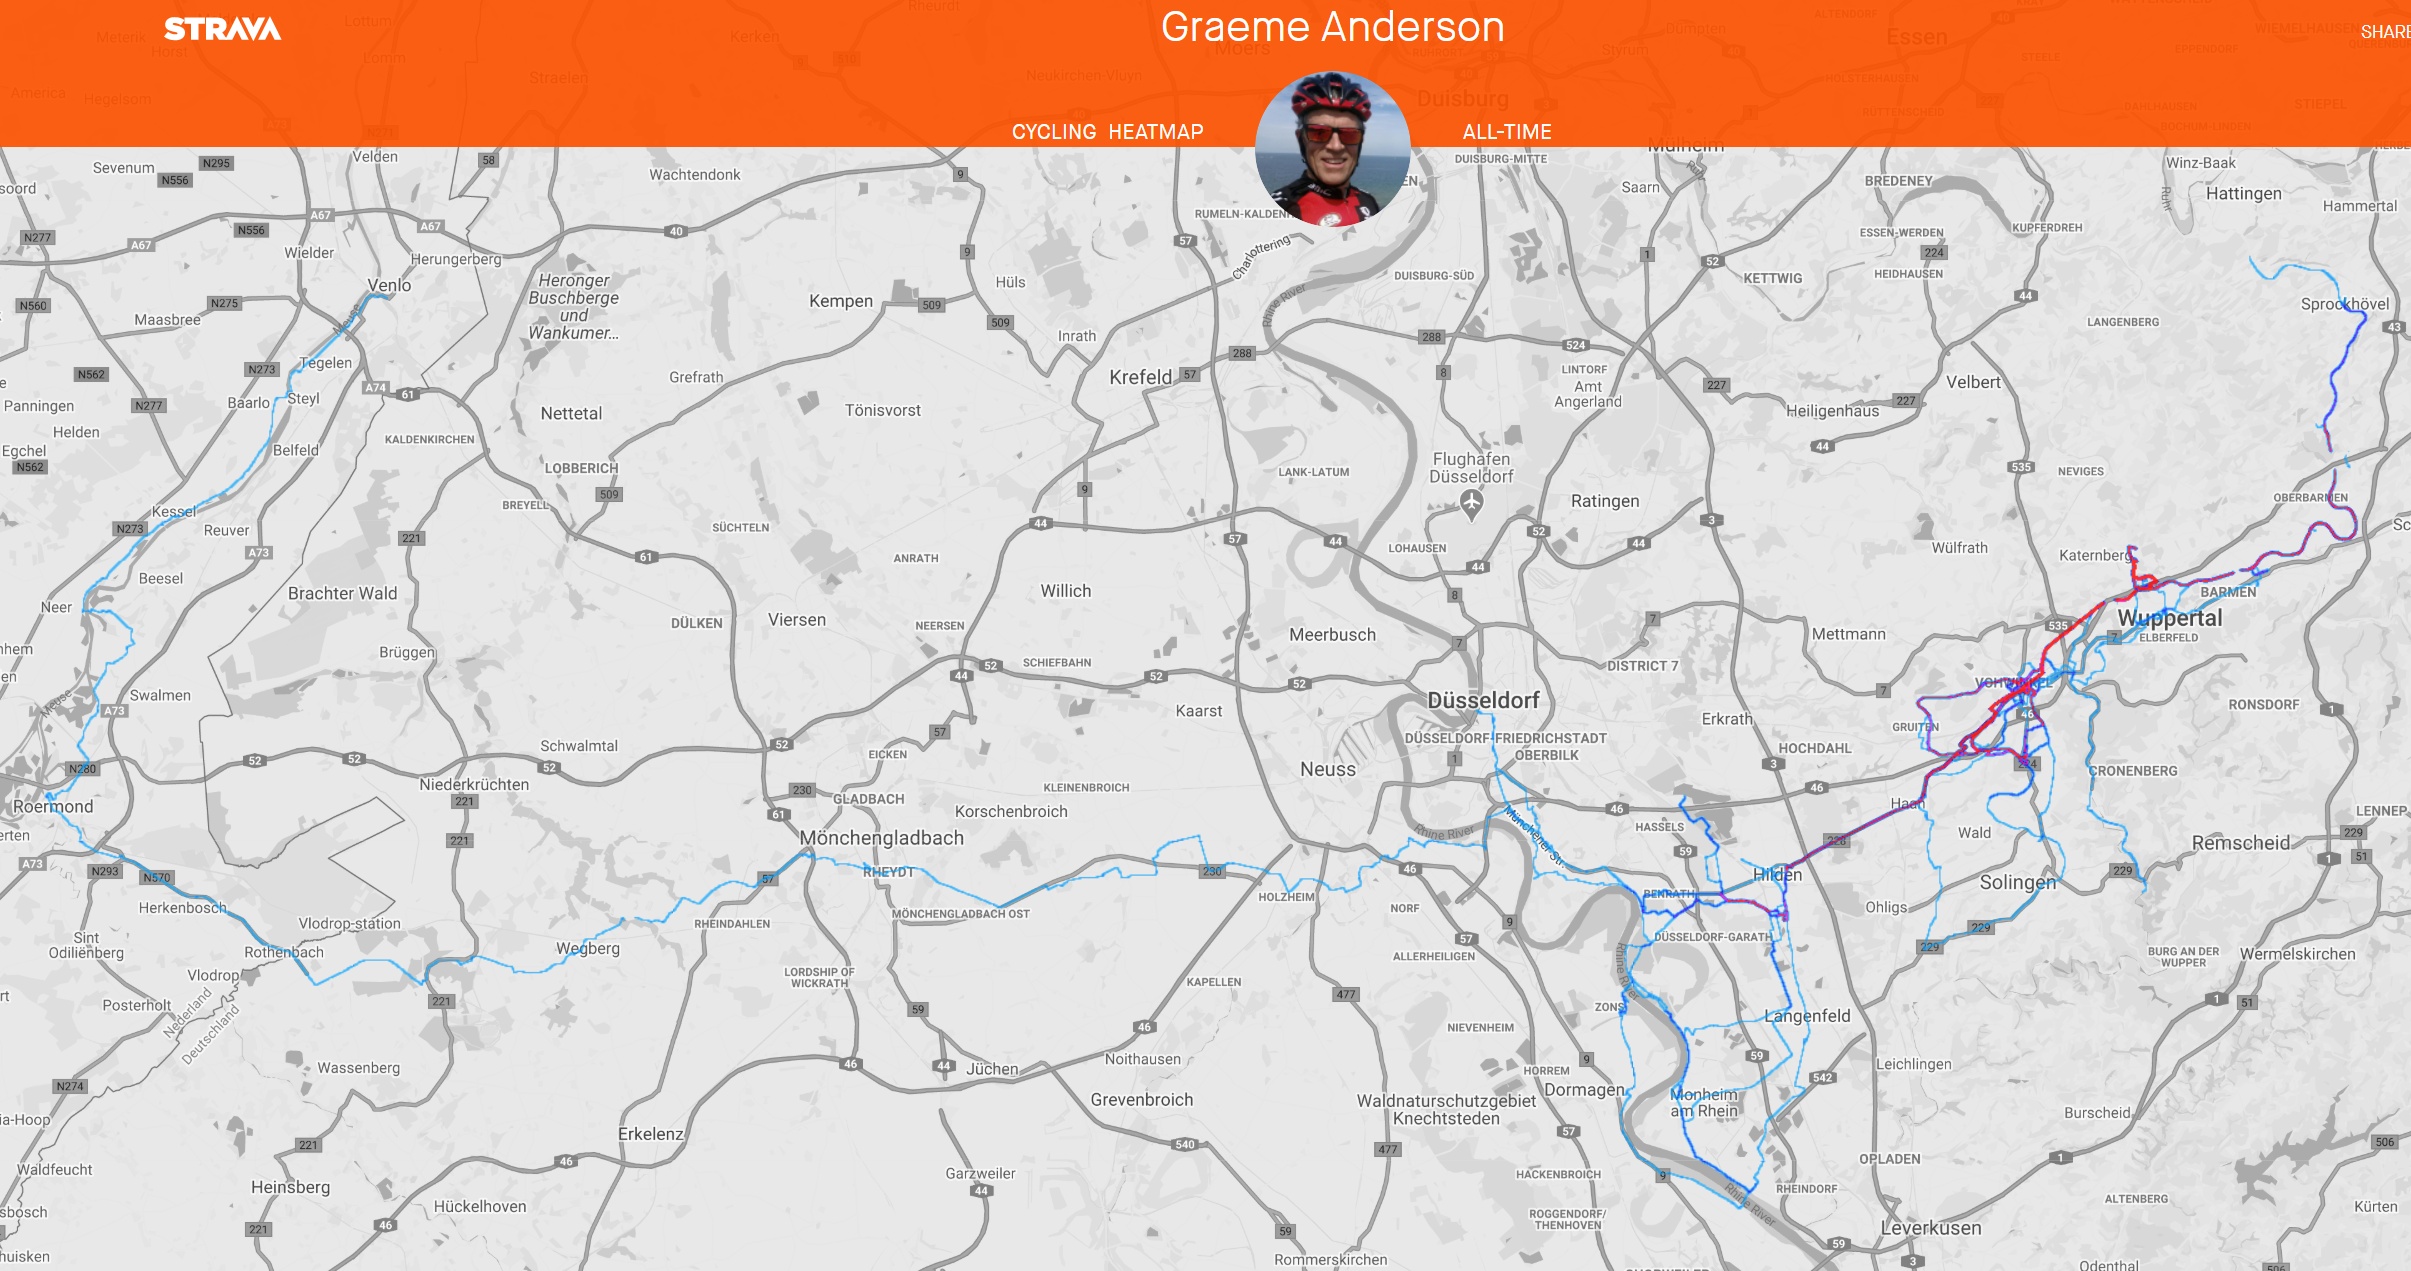Click the Düsseldorf city label
2411x1271 pixels.
click(1483, 700)
